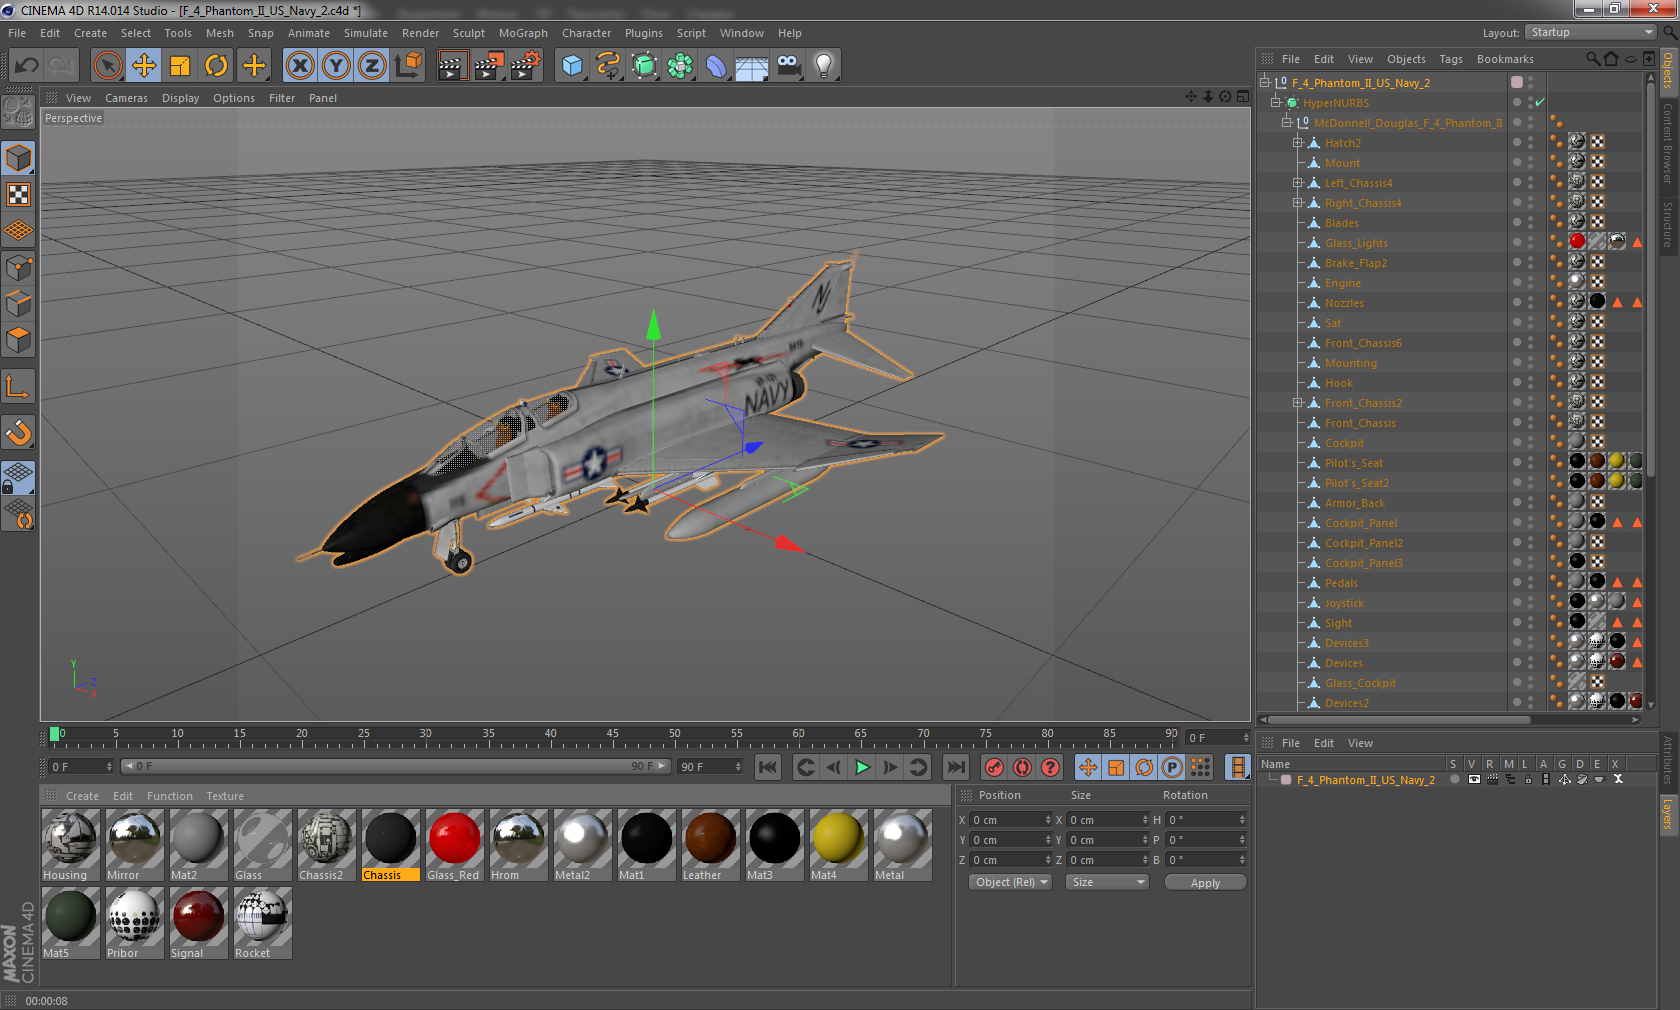Select the Live Selection tool
Viewport: 1680px width, 1010px height.
107,66
